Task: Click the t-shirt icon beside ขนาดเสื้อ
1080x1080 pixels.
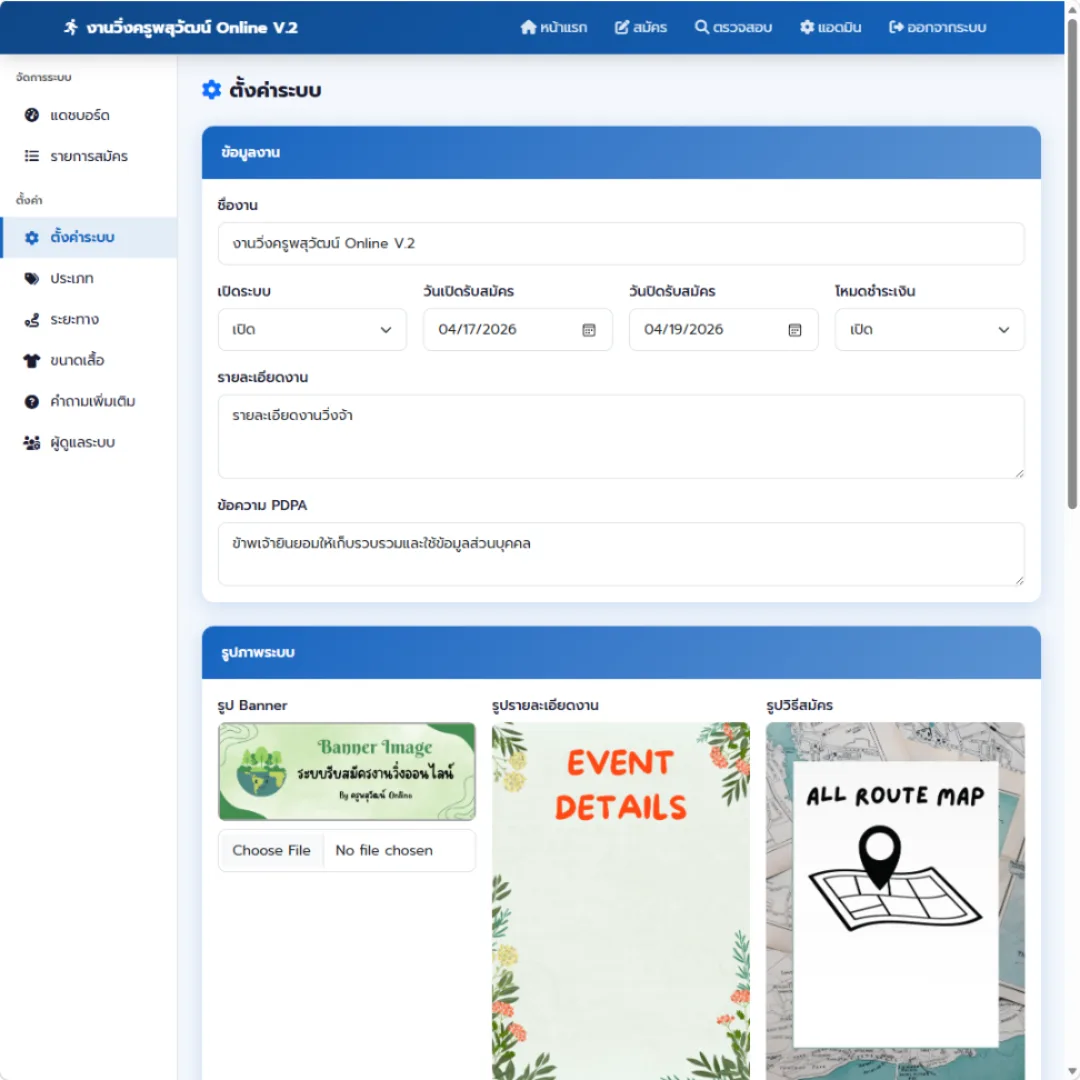Action: pos(32,360)
